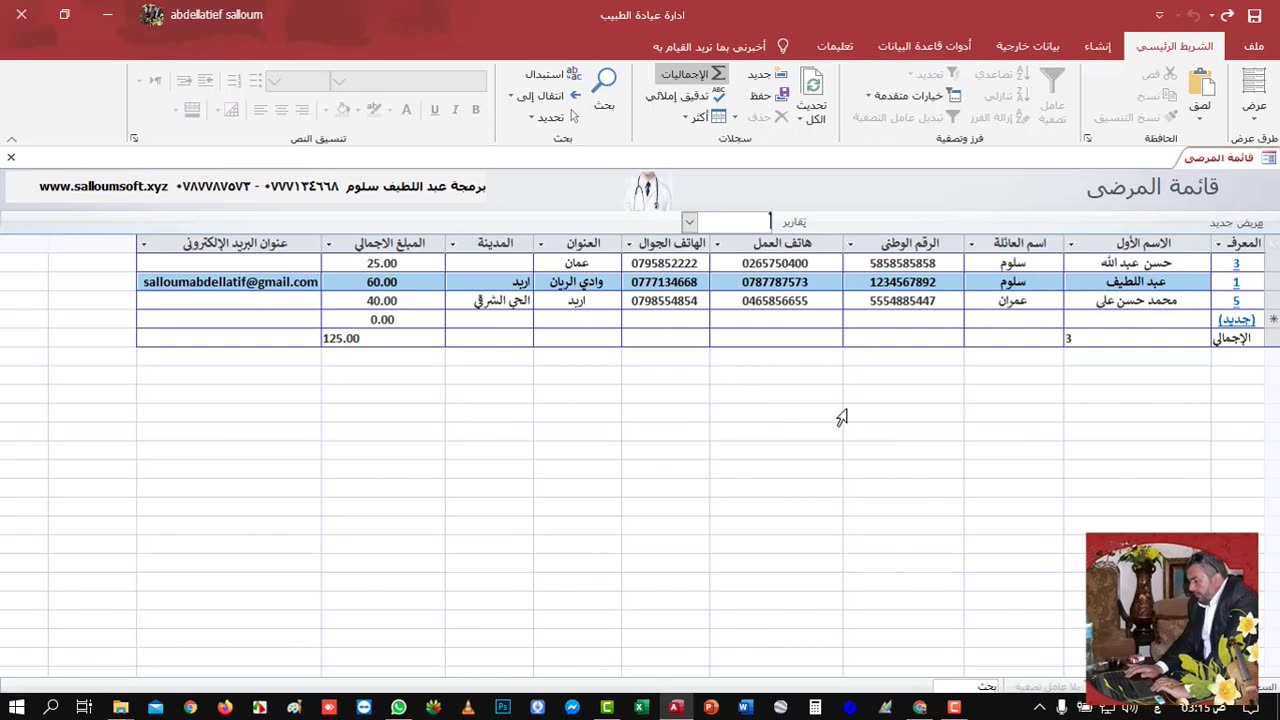Click the Save icon in title bar
The height and width of the screenshot is (720, 1280).
point(1254,15)
